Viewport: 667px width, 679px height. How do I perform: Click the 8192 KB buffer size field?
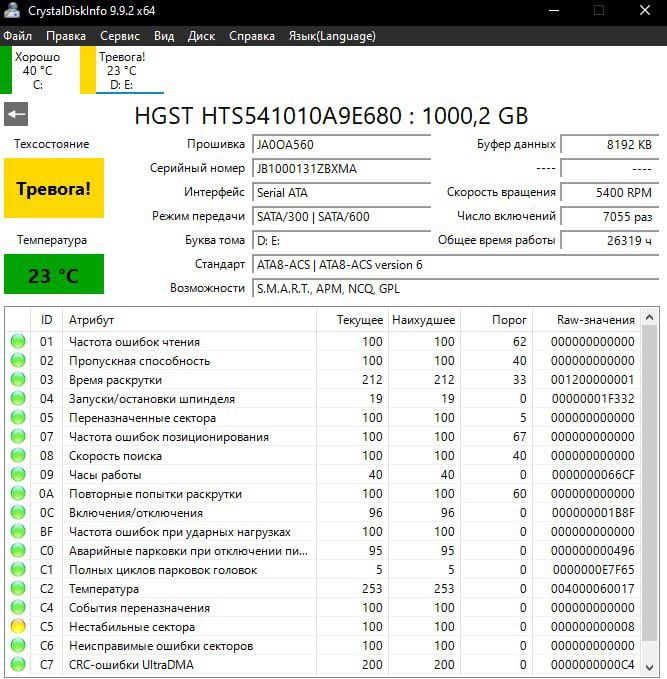(610, 145)
